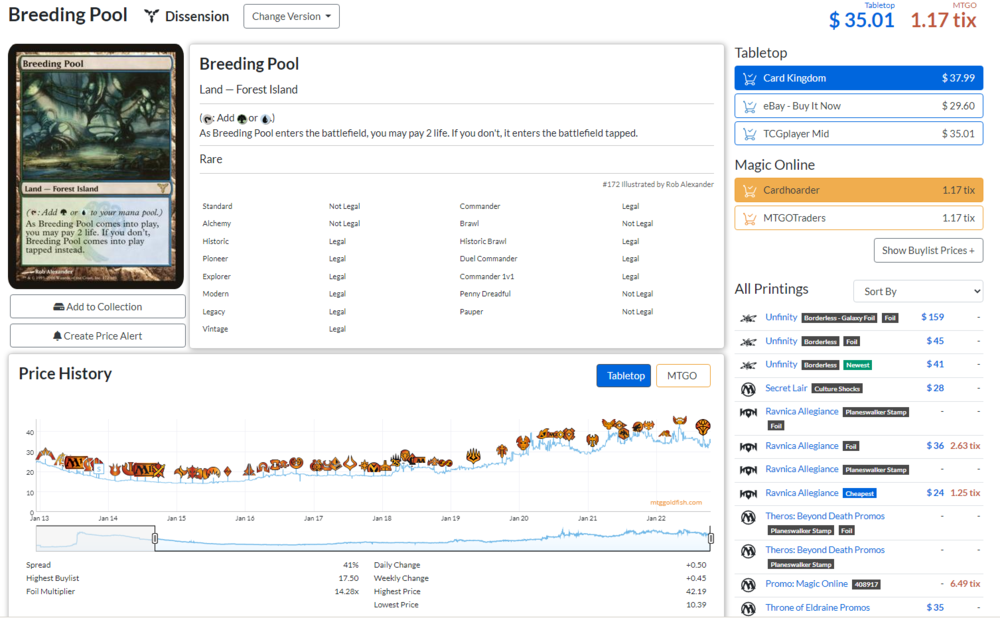Click the Breeding Pool card image

(96, 166)
